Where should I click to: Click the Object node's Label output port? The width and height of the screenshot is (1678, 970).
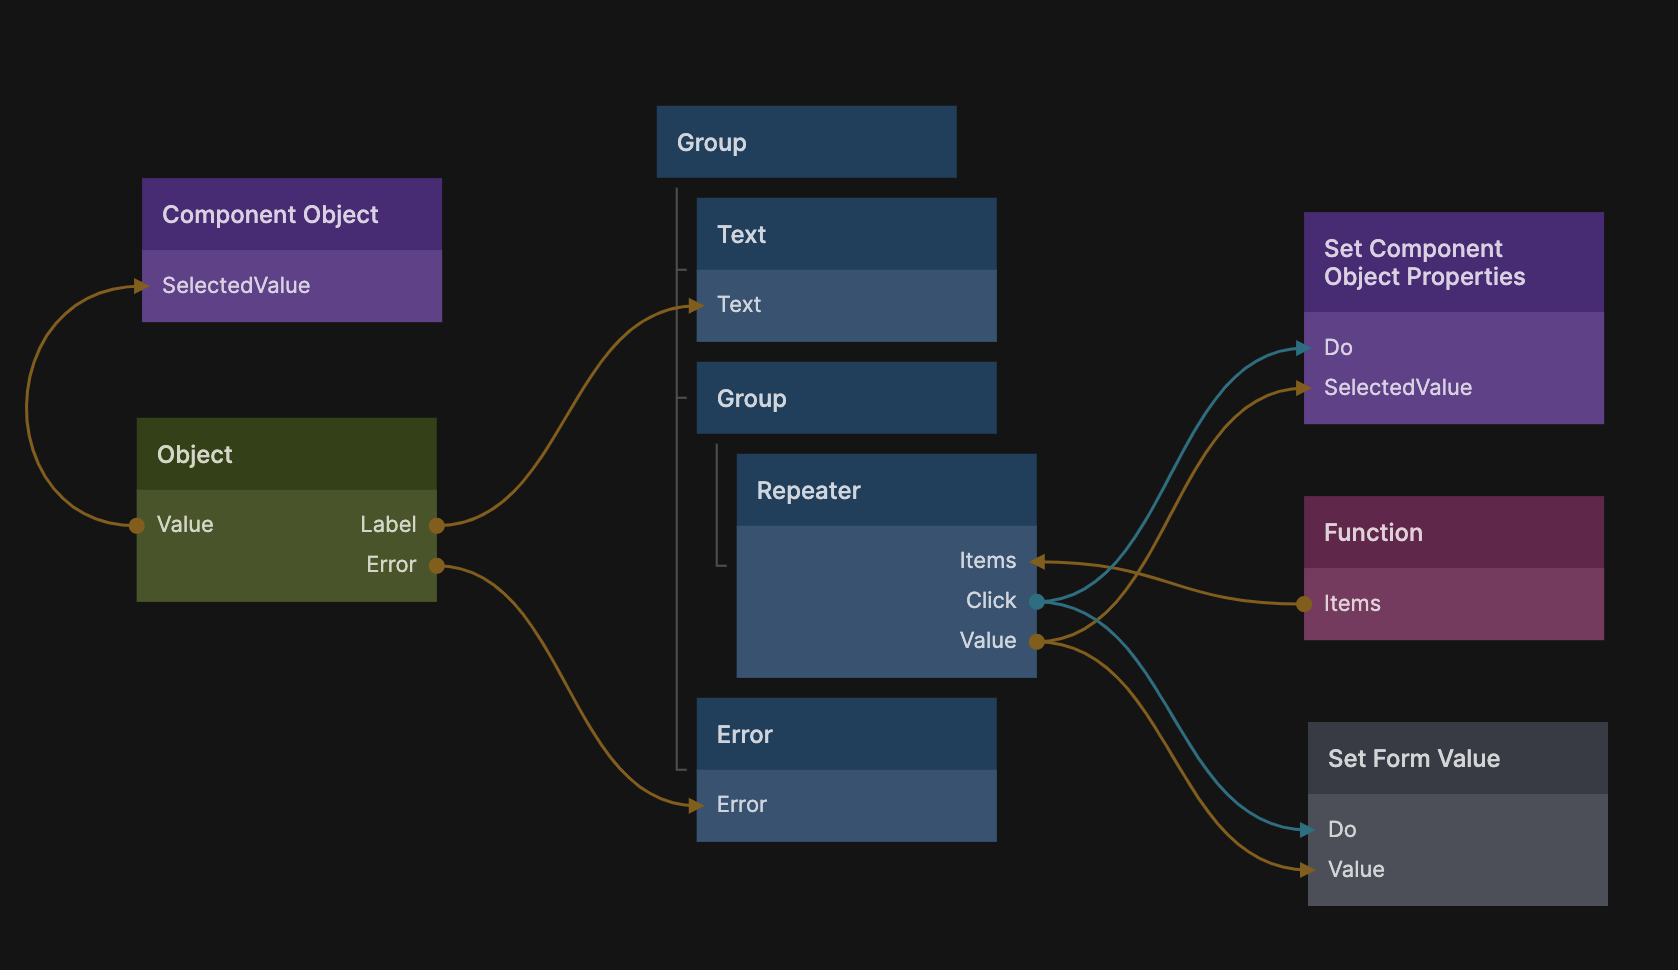pyautogui.click(x=436, y=525)
